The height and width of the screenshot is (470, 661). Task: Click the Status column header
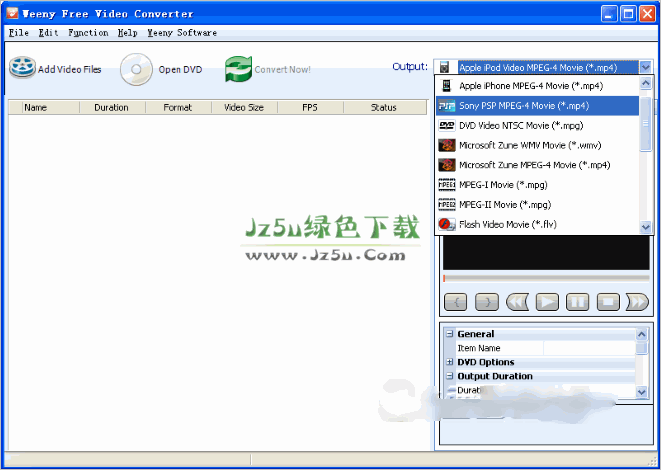click(x=384, y=107)
